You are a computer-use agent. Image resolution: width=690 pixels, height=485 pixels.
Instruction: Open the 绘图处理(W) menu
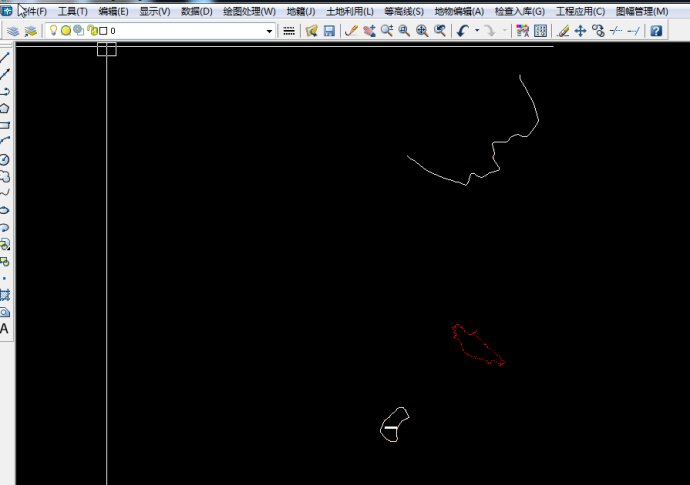pos(249,11)
